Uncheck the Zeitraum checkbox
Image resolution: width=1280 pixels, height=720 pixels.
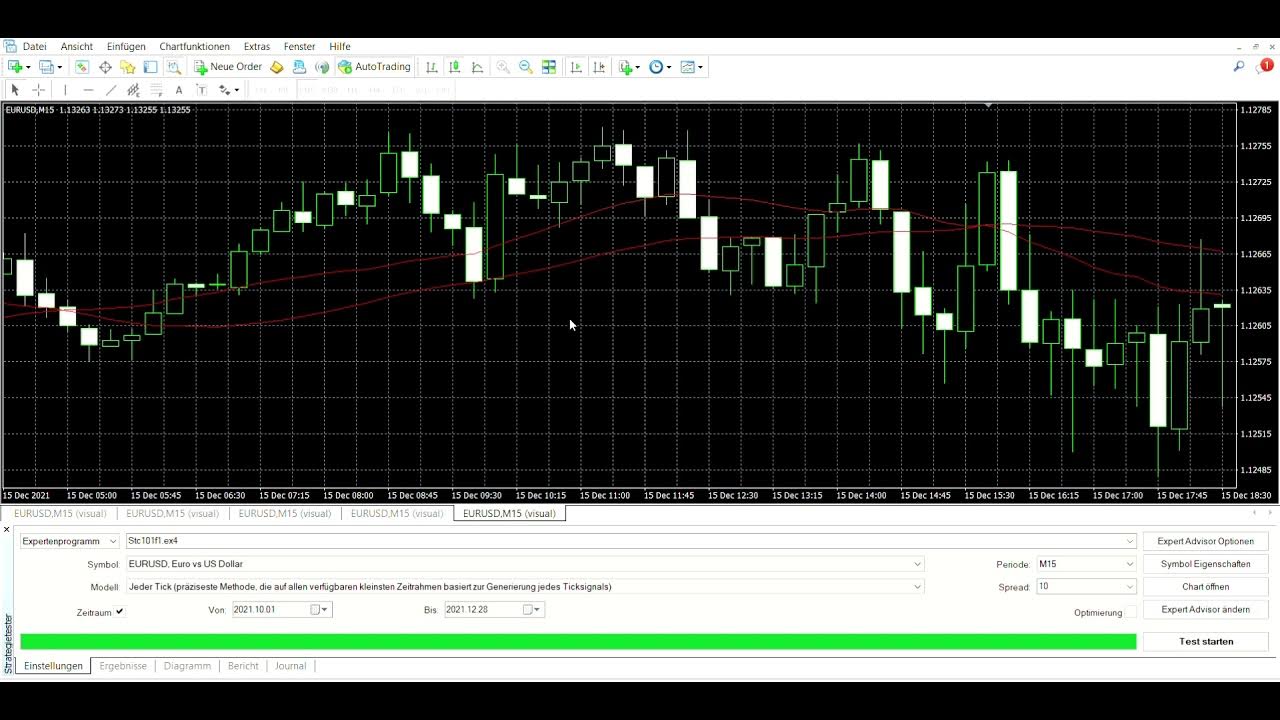coord(120,611)
